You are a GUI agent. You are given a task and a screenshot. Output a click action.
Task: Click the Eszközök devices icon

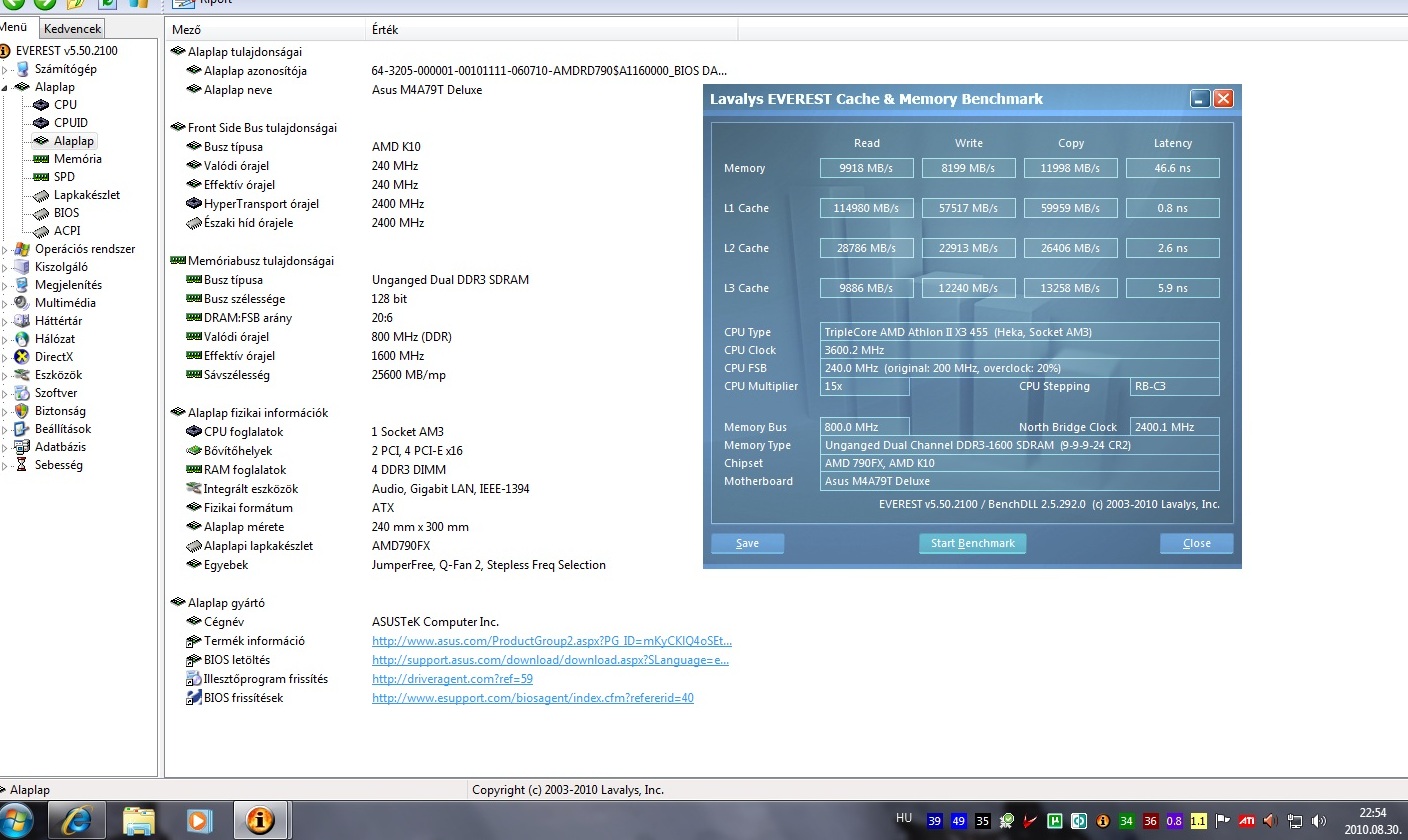click(x=23, y=375)
